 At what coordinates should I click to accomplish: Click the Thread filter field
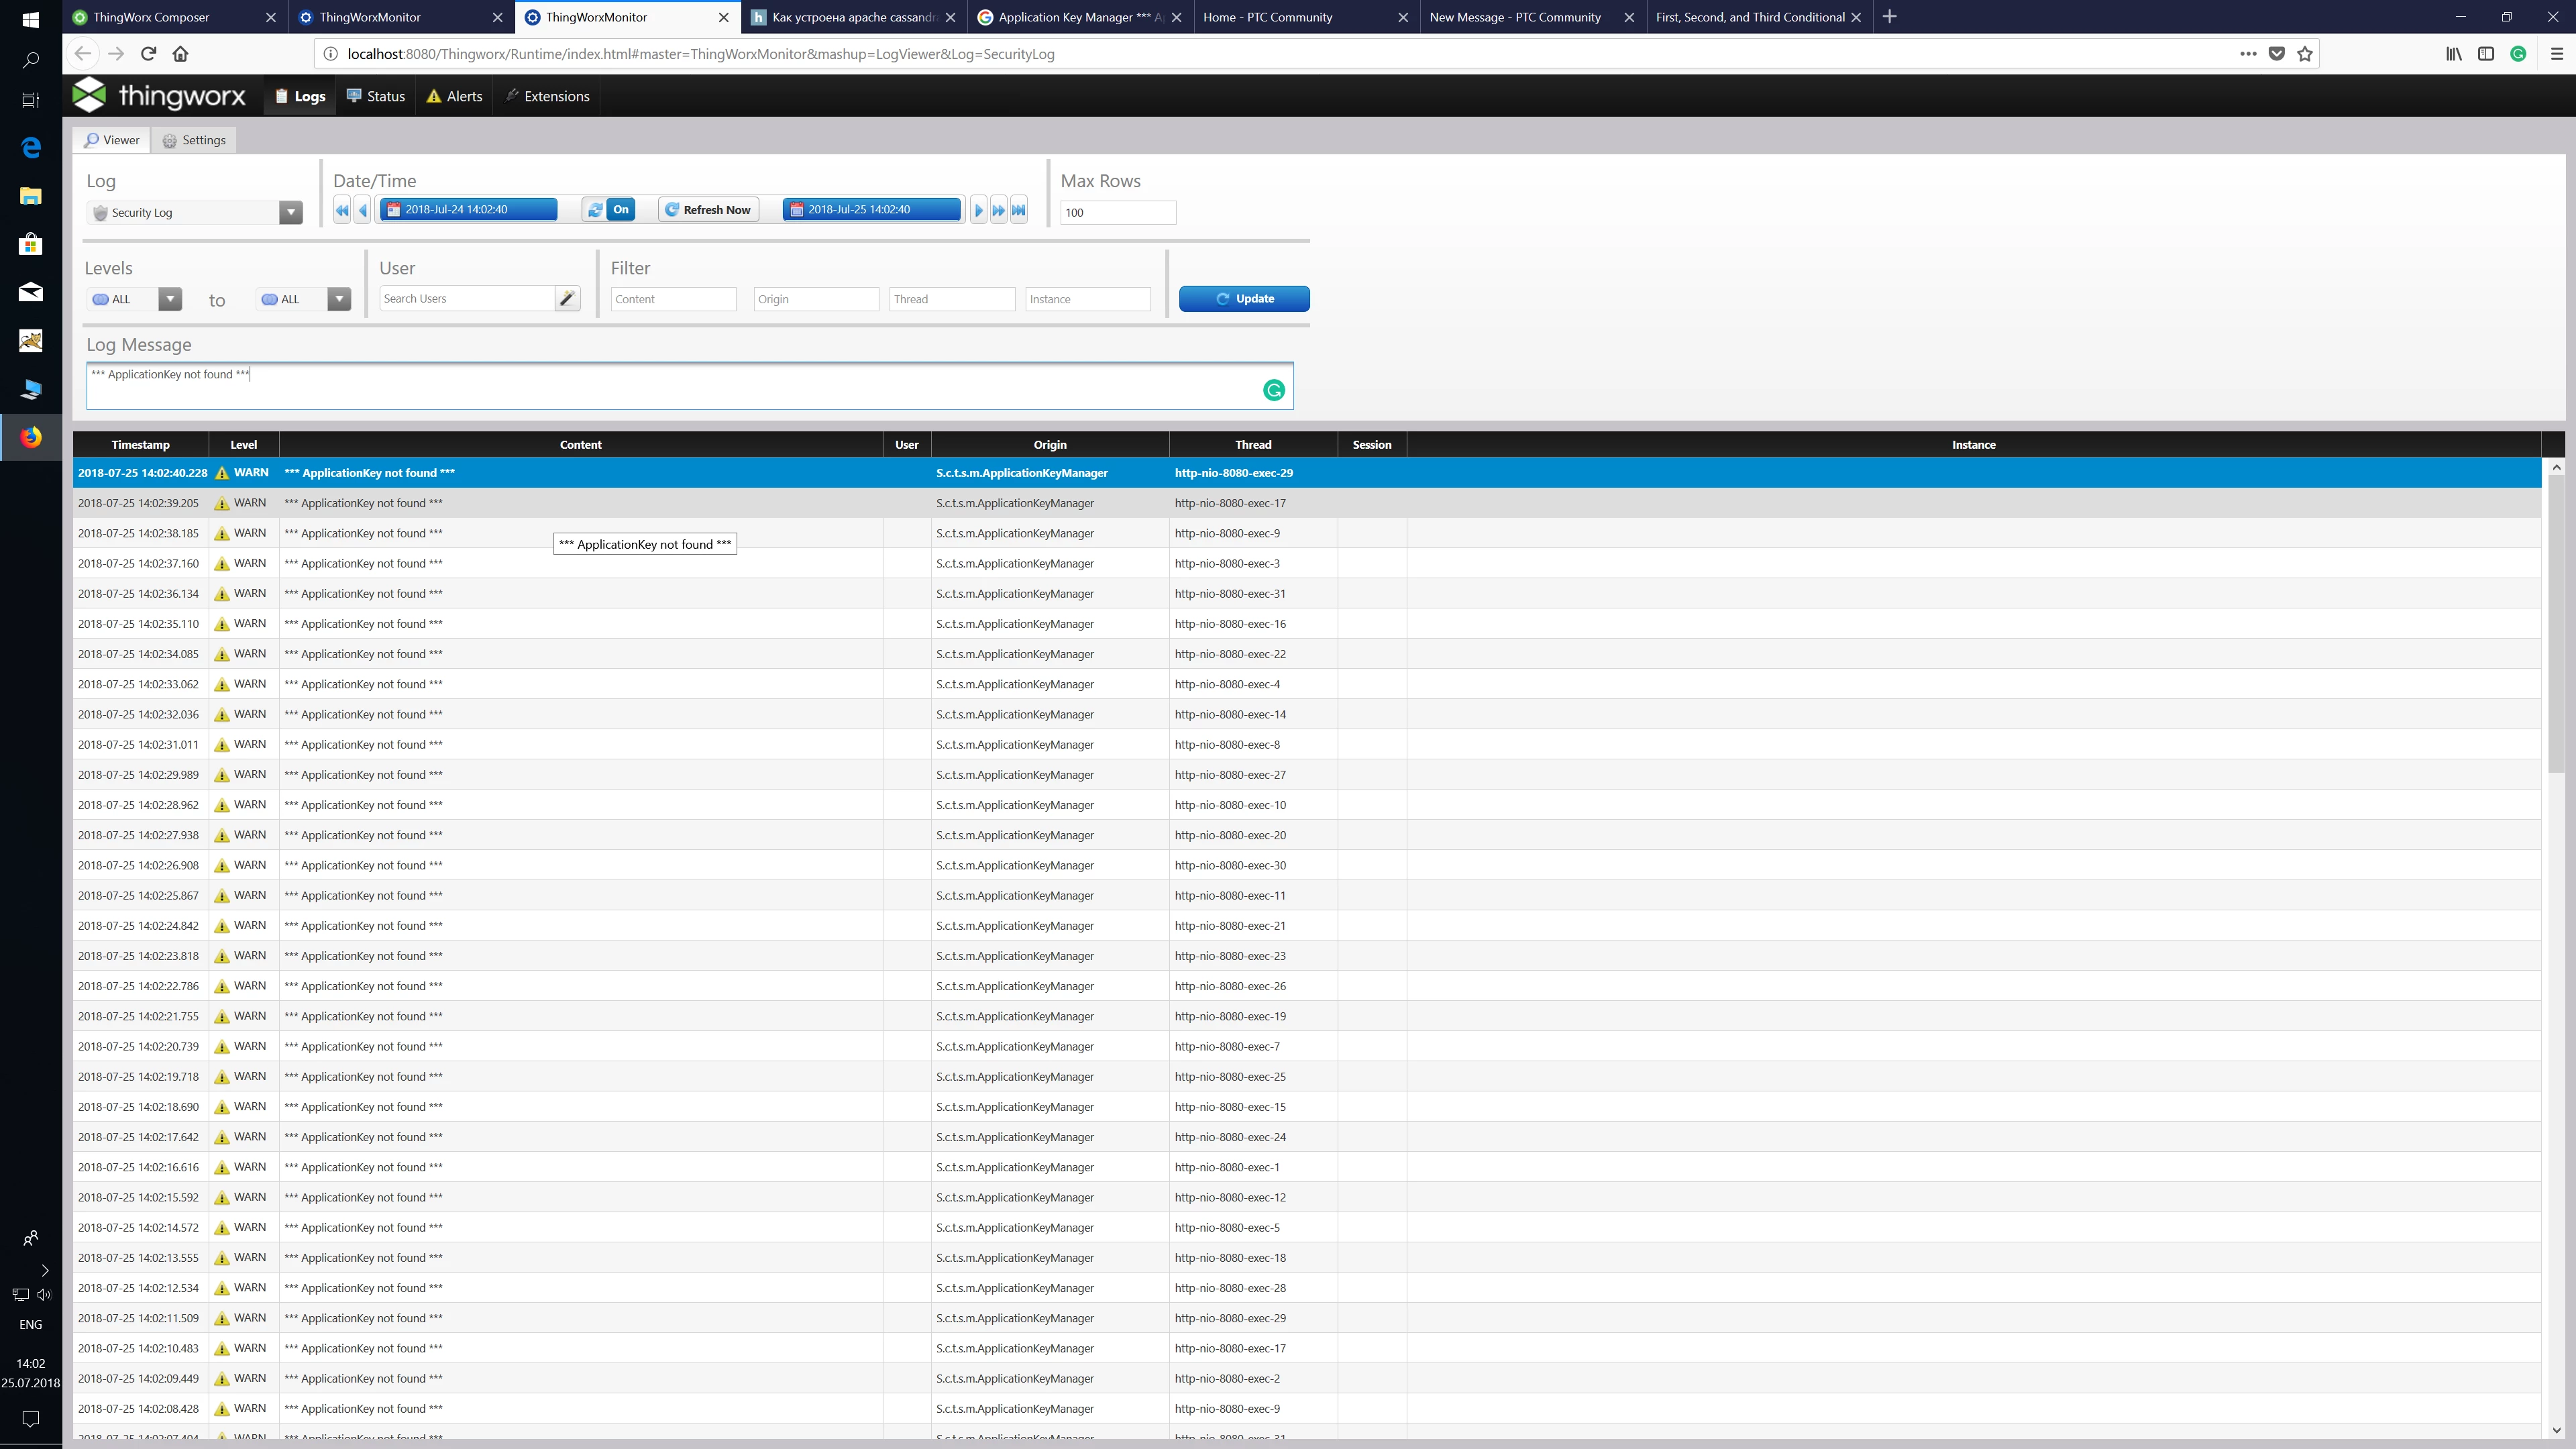tap(952, 299)
